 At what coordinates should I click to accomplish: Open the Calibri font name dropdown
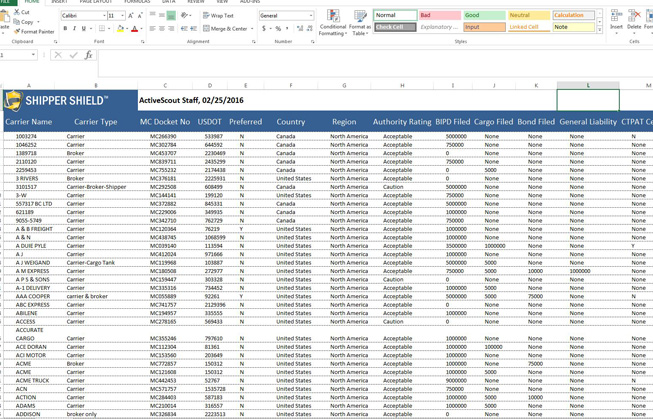(103, 16)
